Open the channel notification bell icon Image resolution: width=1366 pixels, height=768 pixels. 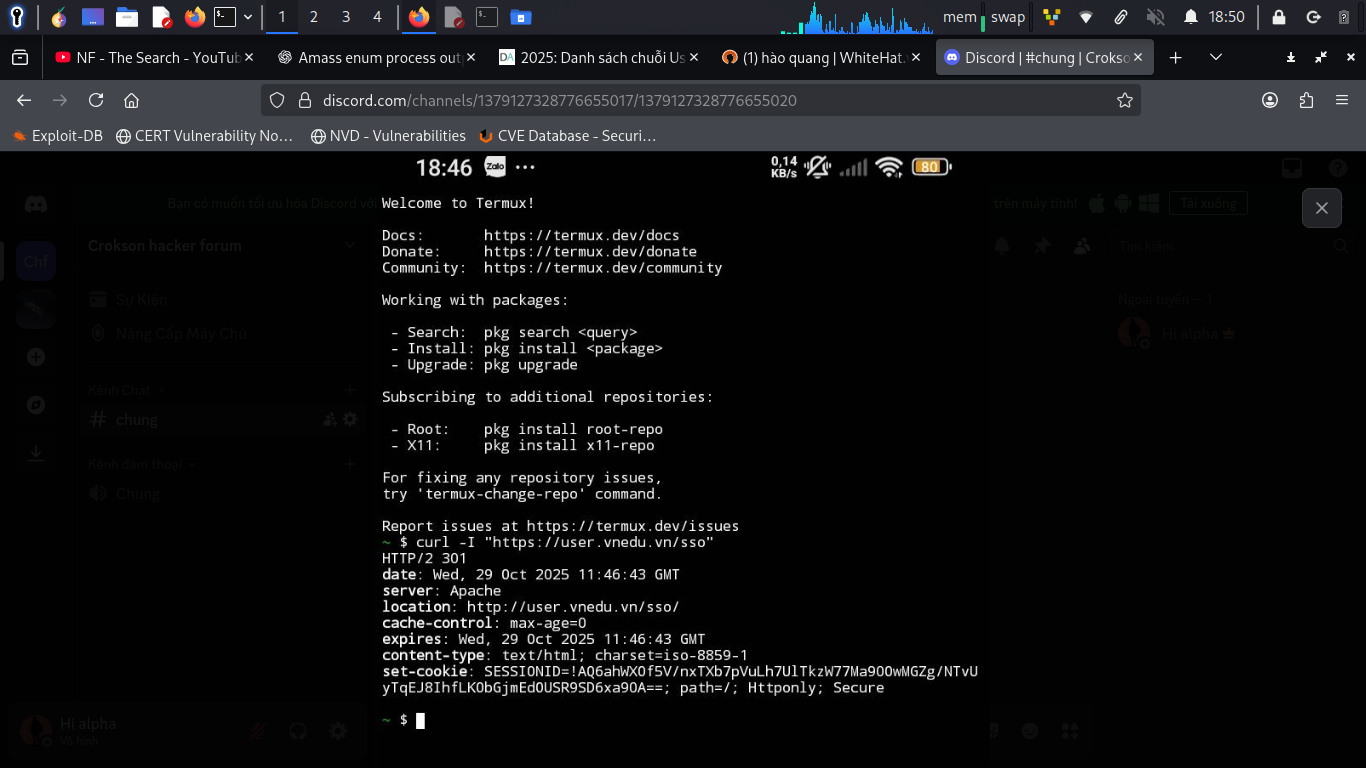1001,245
